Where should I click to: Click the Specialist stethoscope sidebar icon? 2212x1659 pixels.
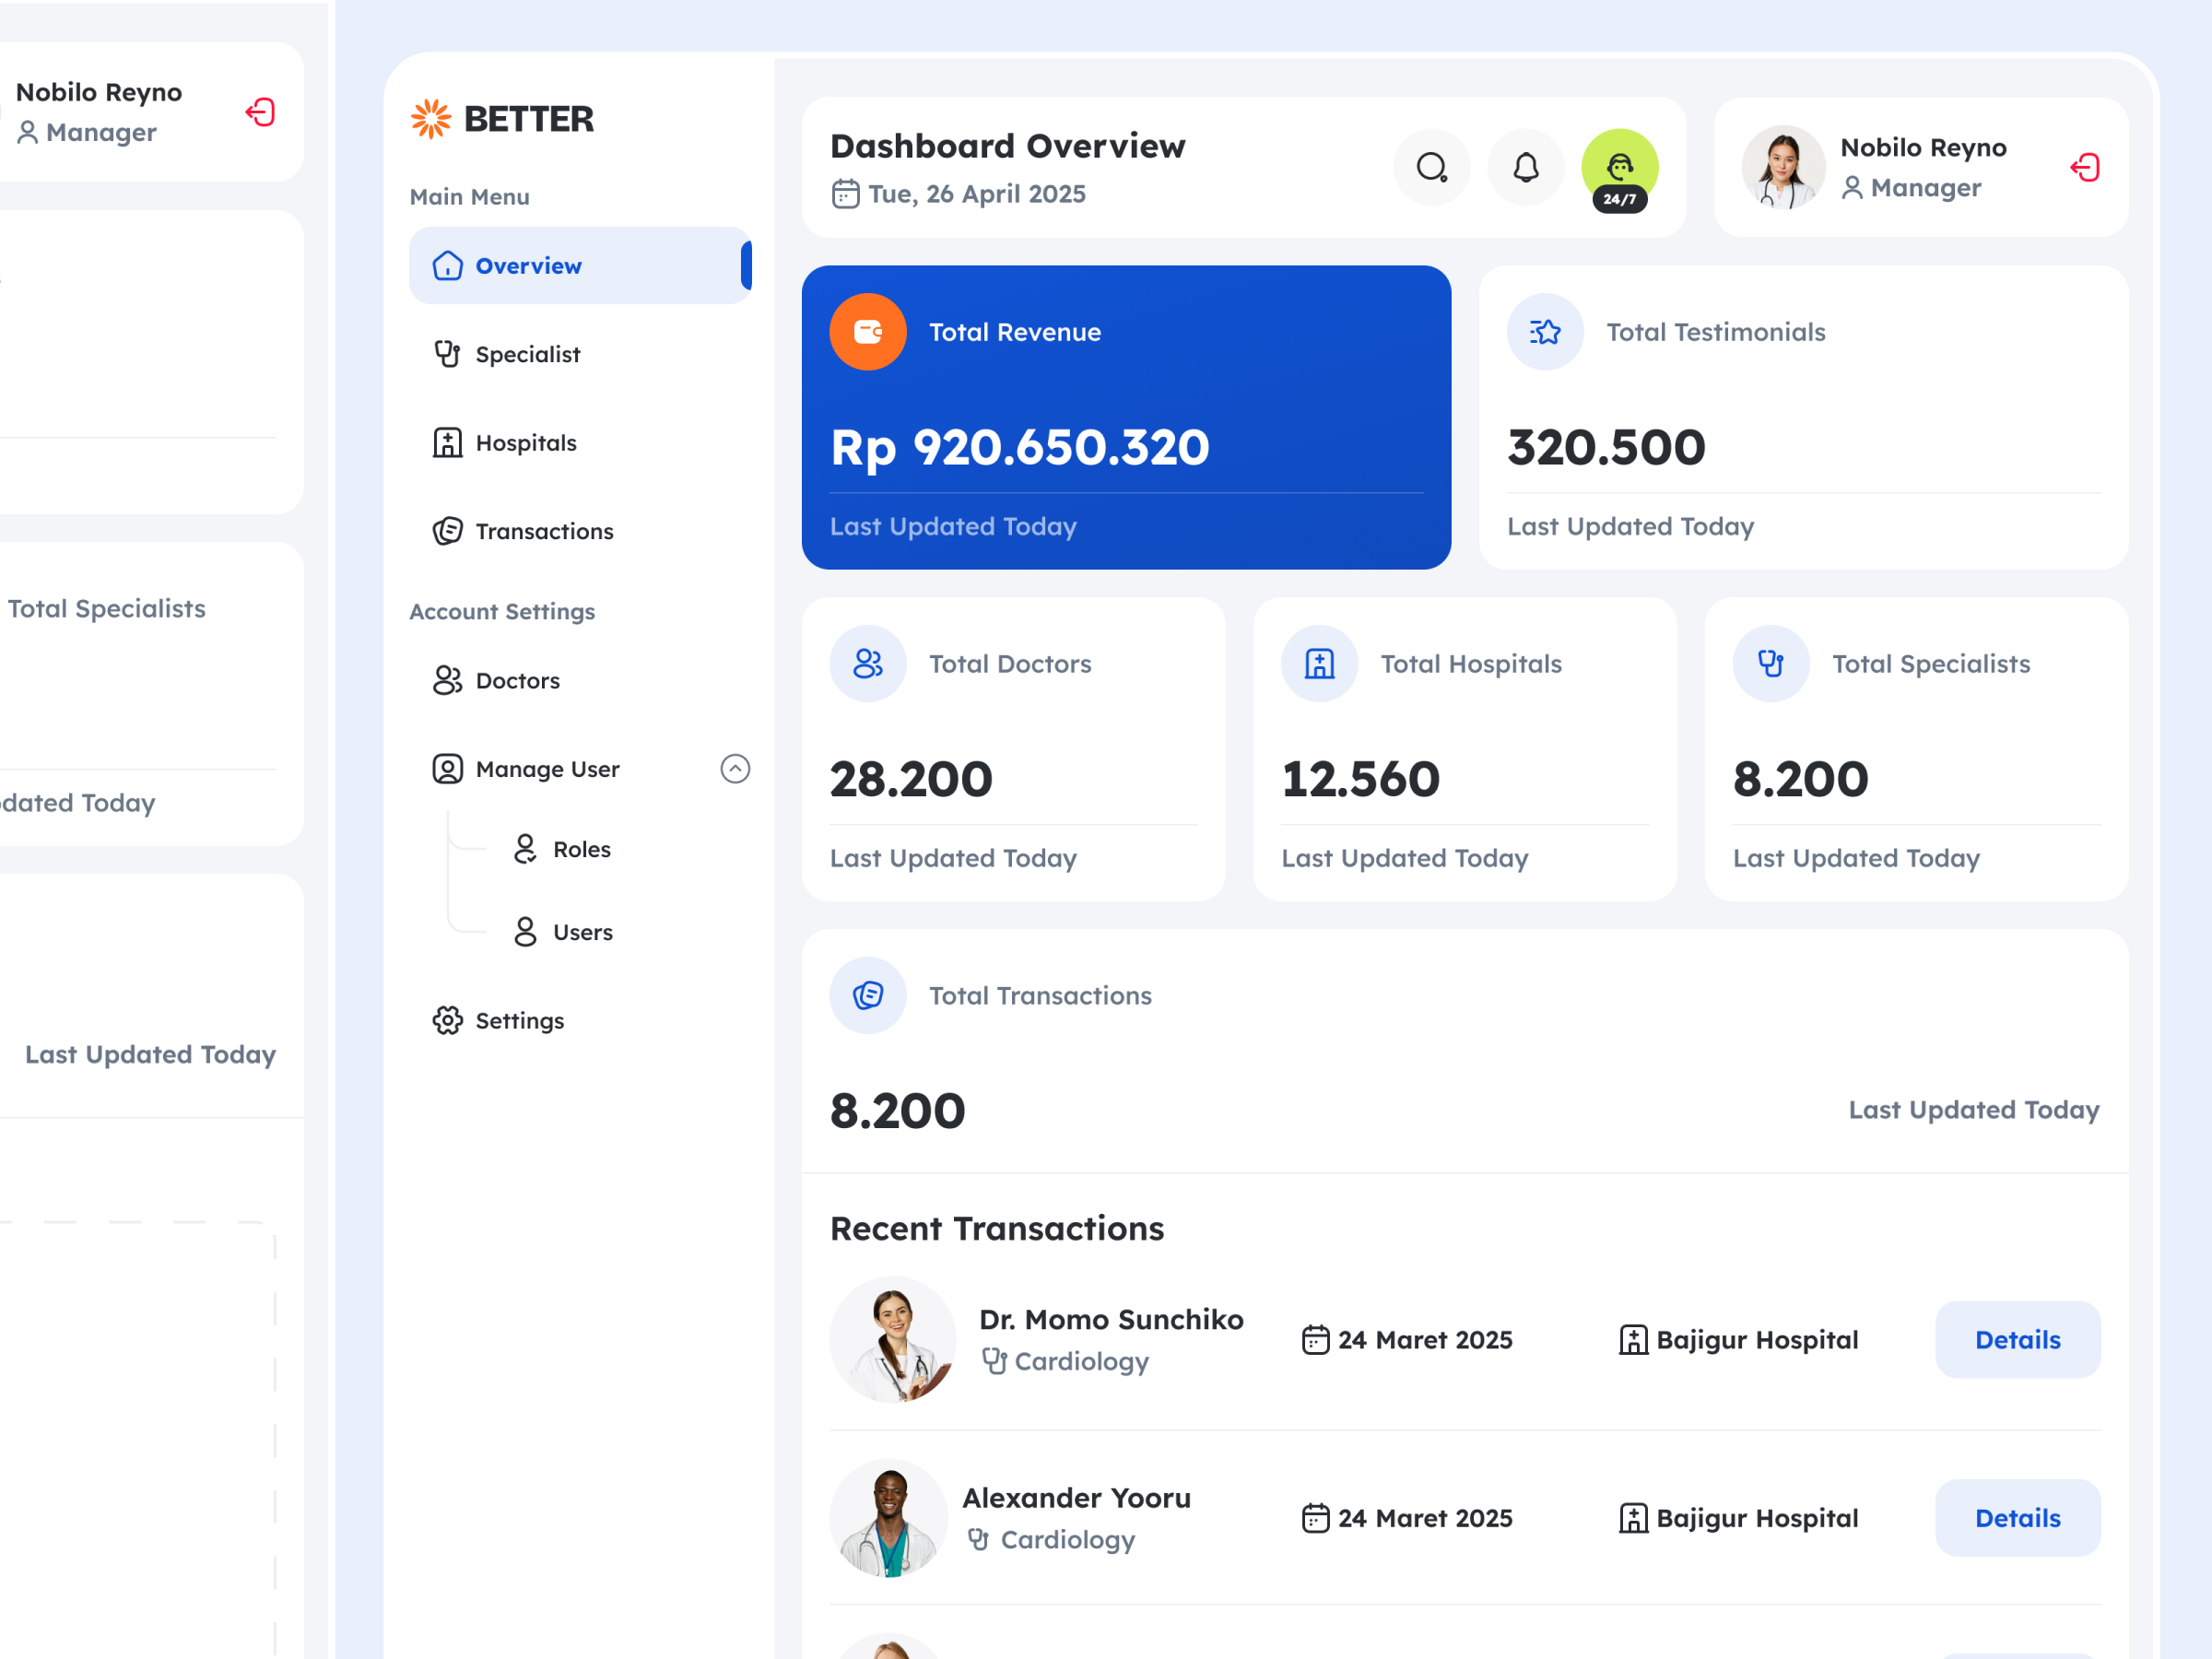click(x=447, y=354)
